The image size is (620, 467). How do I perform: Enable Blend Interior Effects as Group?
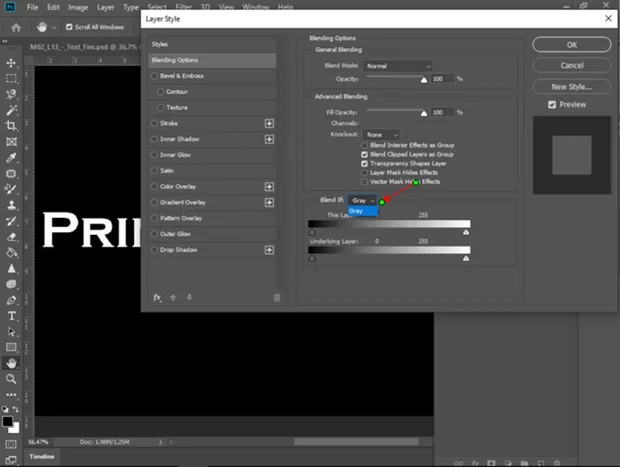(365, 145)
